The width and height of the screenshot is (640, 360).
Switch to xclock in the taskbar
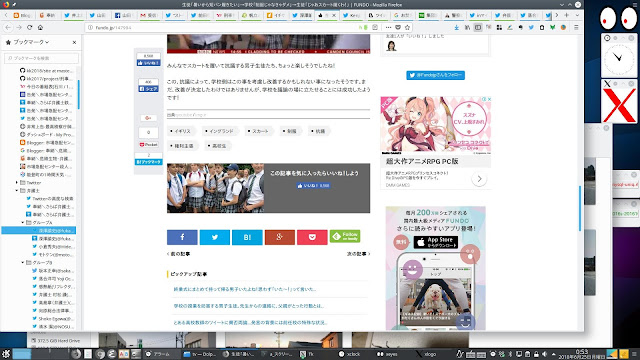click(350, 354)
